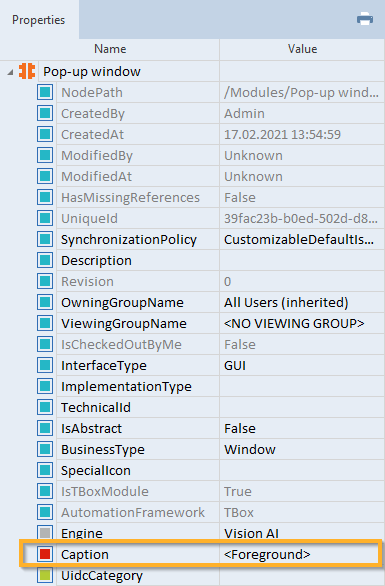
Task: Click the red square icon next to Caption
Action: point(45,554)
